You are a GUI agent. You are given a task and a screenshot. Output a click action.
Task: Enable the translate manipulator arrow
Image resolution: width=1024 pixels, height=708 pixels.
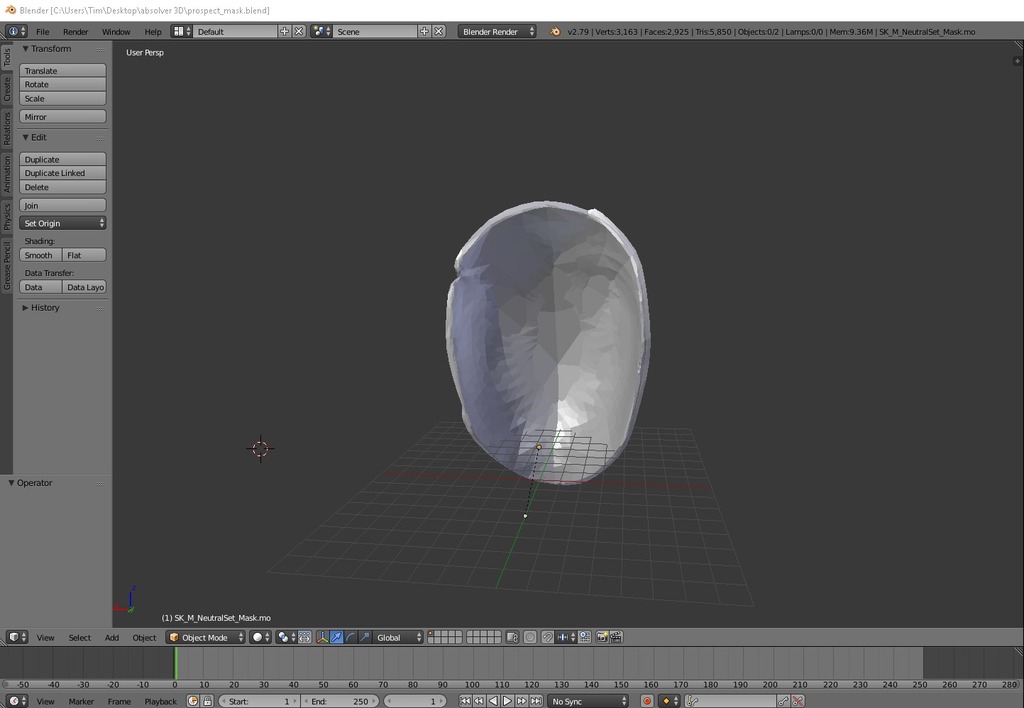[336, 637]
